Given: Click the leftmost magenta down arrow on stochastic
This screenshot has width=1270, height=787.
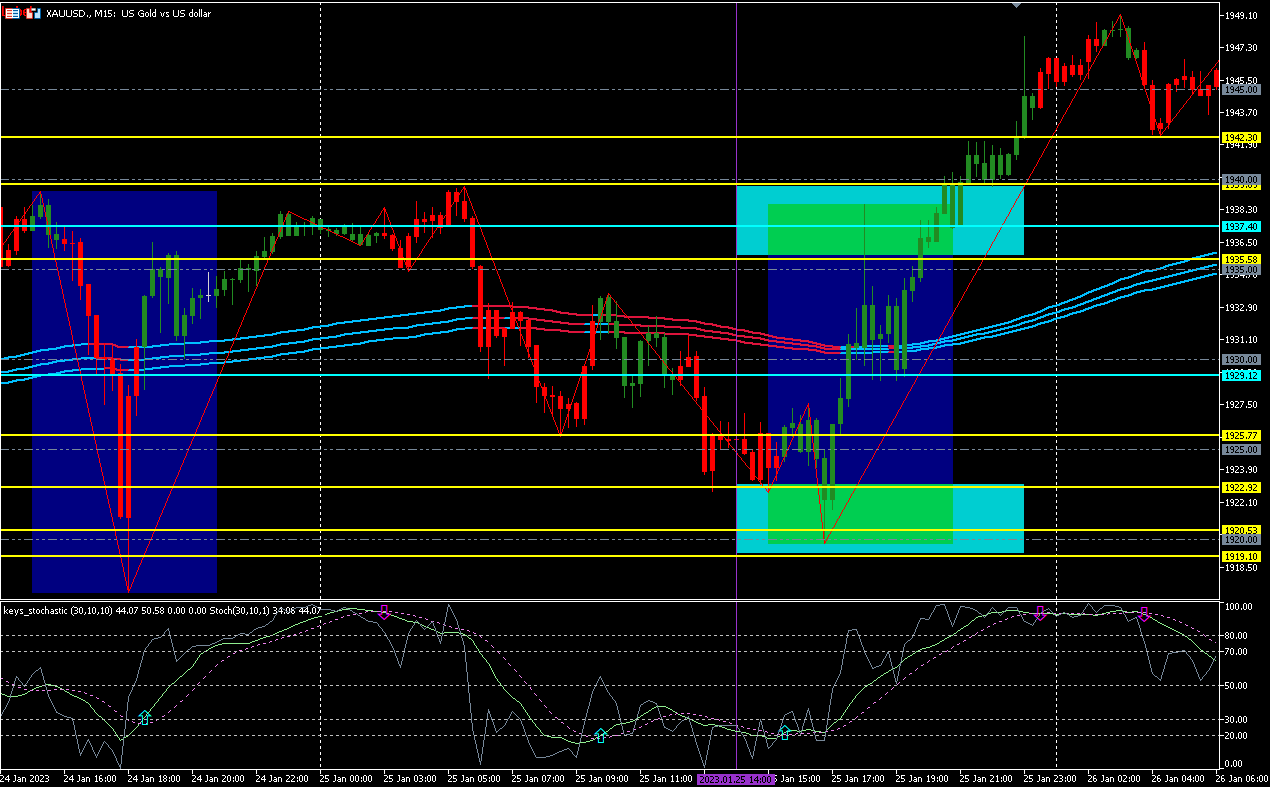Looking at the screenshot, I should coord(383,612).
